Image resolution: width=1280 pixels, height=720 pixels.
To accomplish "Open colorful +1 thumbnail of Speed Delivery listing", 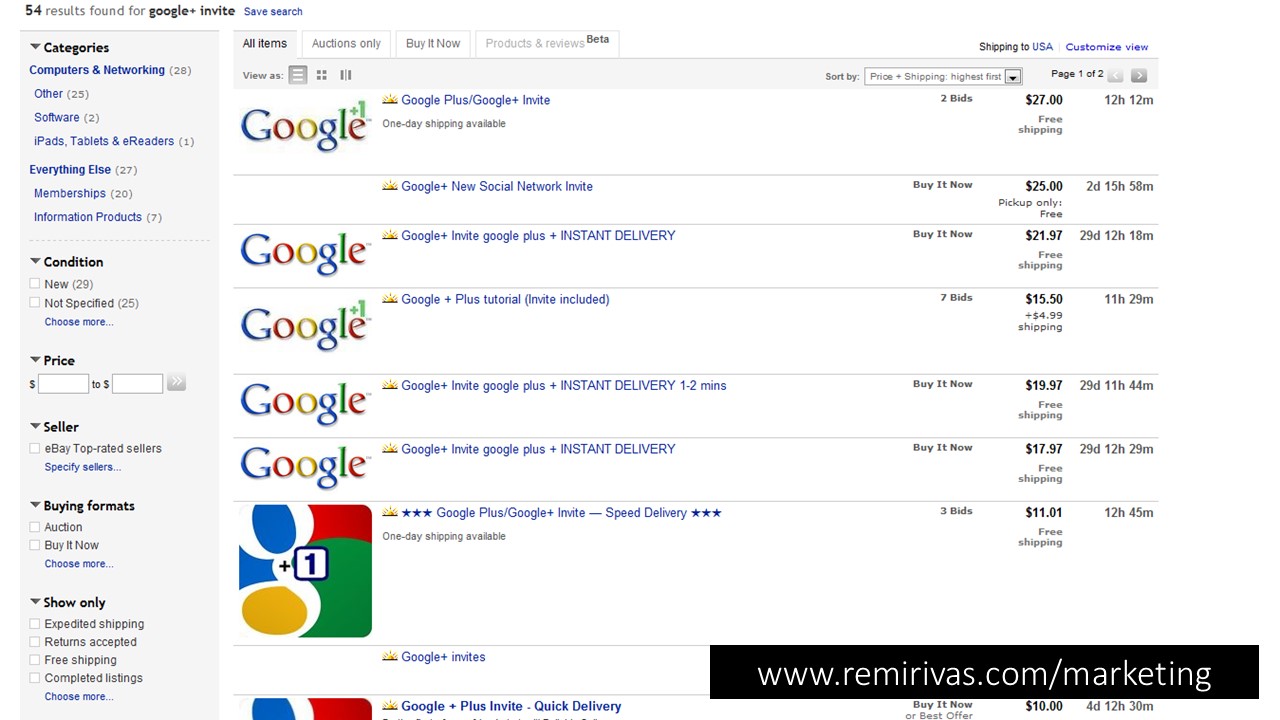I will click(x=305, y=571).
